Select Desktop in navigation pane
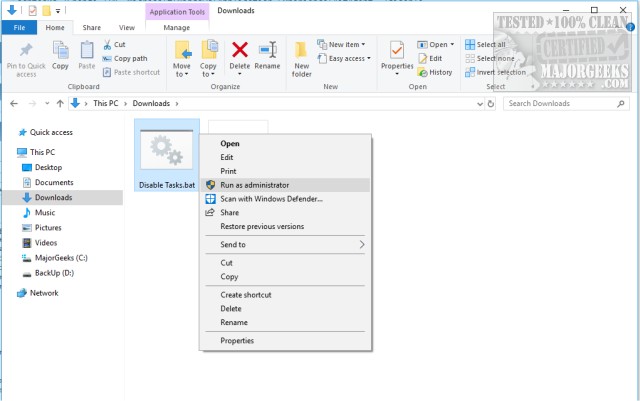The width and height of the screenshot is (640, 401). pyautogui.click(x=42, y=167)
